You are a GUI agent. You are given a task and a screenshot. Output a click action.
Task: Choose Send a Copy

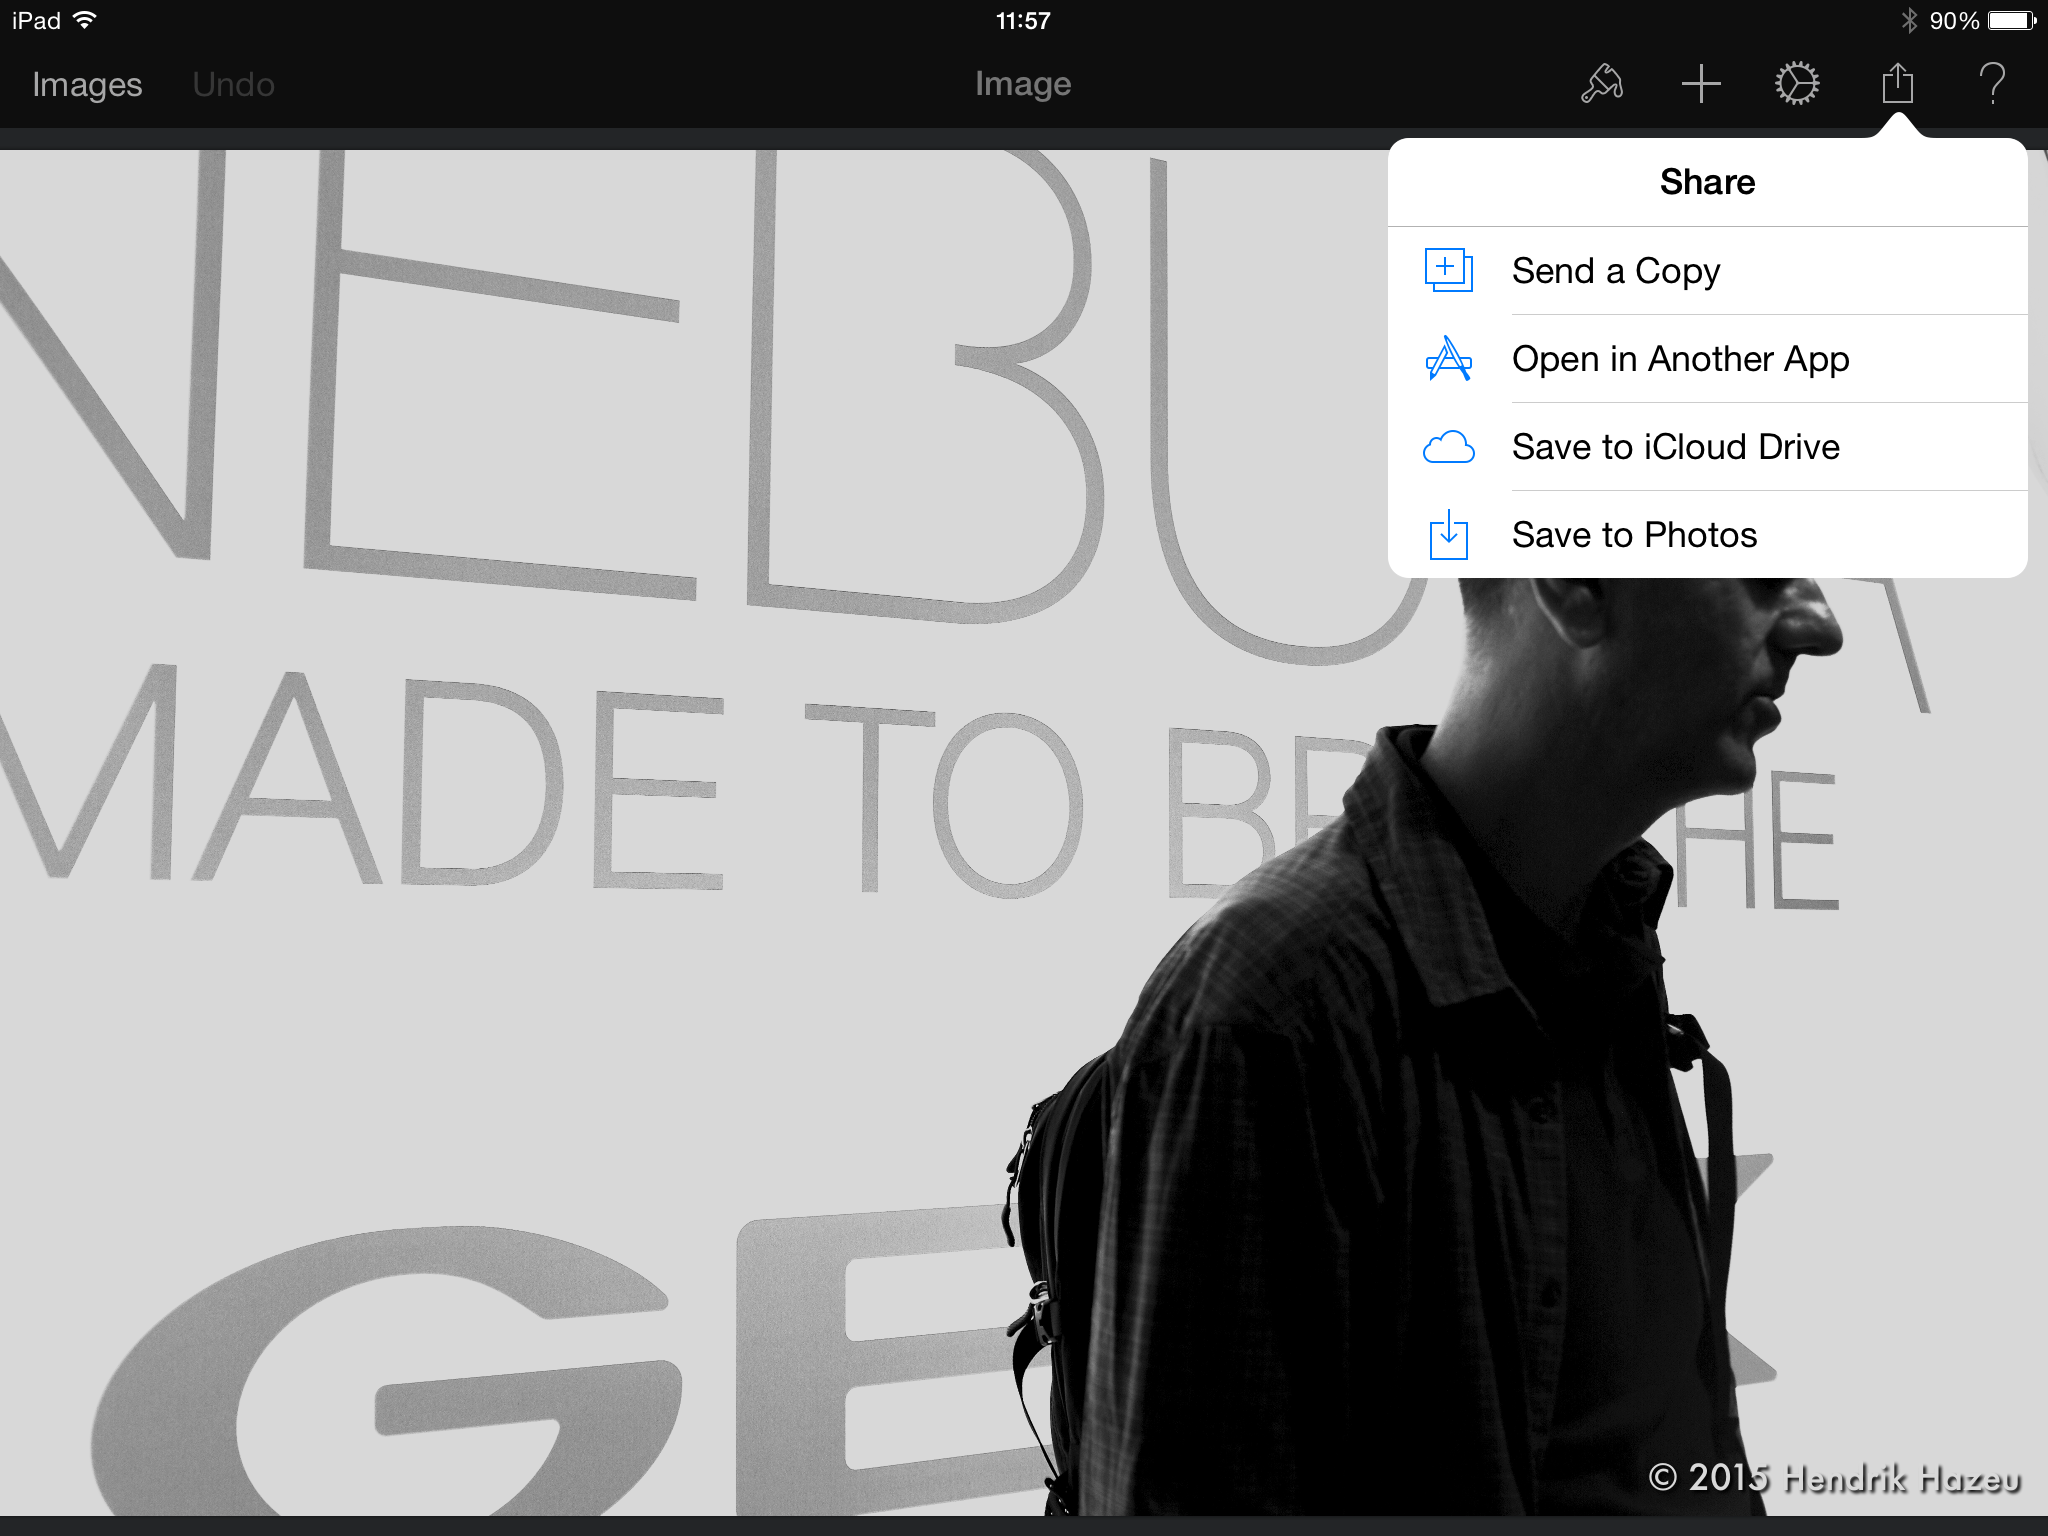[1708, 271]
